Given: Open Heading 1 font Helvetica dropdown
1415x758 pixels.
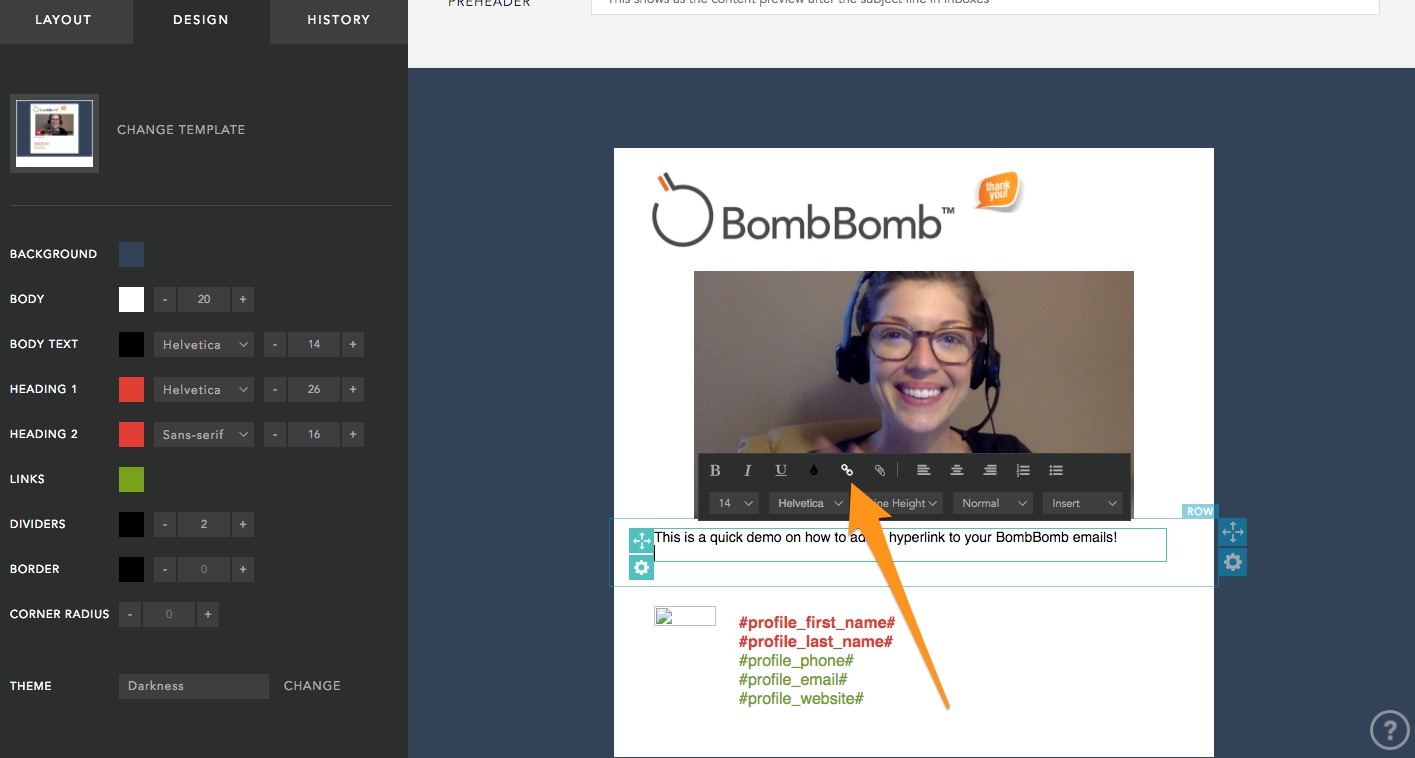Looking at the screenshot, I should click(204, 389).
